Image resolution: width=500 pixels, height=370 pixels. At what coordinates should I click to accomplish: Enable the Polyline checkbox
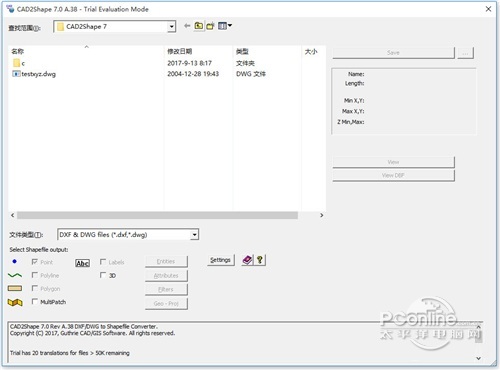(34, 275)
